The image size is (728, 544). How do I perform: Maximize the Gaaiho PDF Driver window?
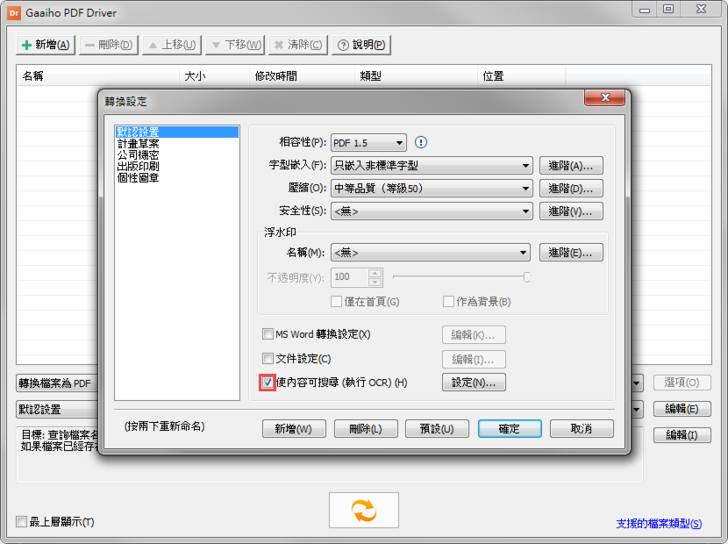click(x=669, y=10)
